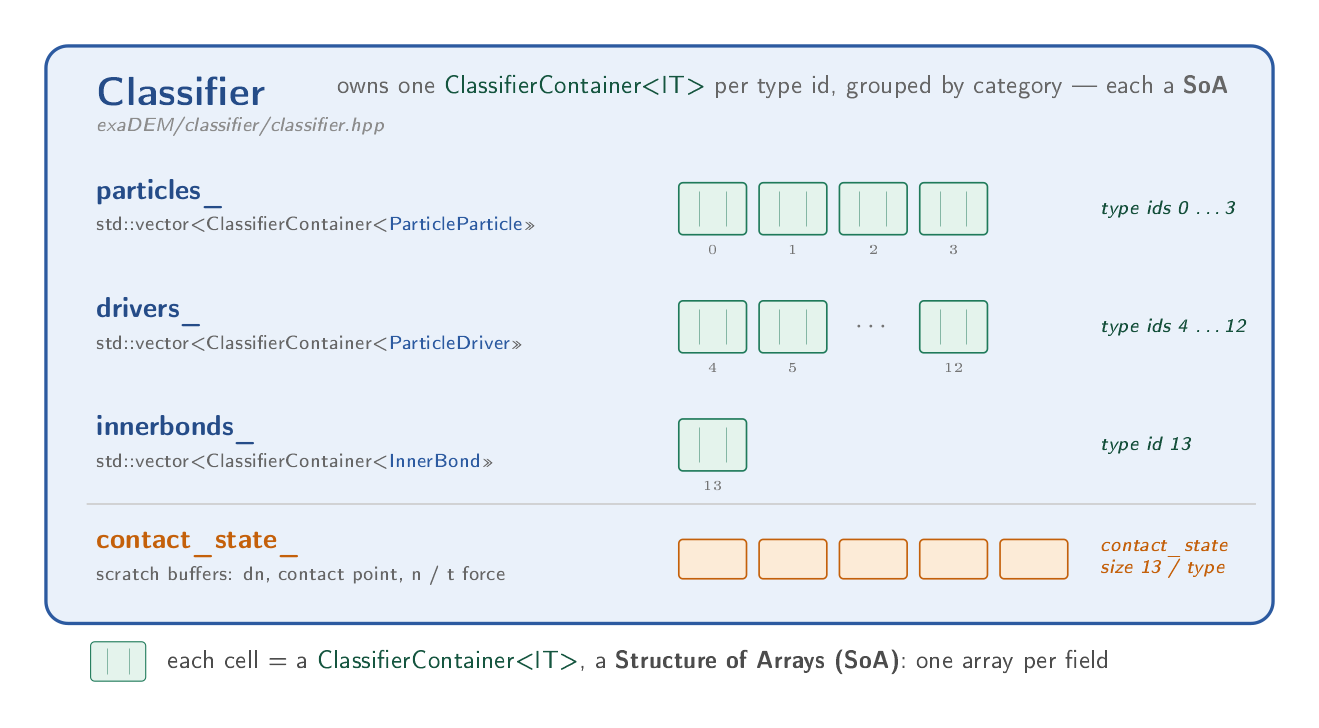1319x728 pixels.
Task: Click 'ClassifierContainer<IT>' in the legend
Action: (x=448, y=661)
